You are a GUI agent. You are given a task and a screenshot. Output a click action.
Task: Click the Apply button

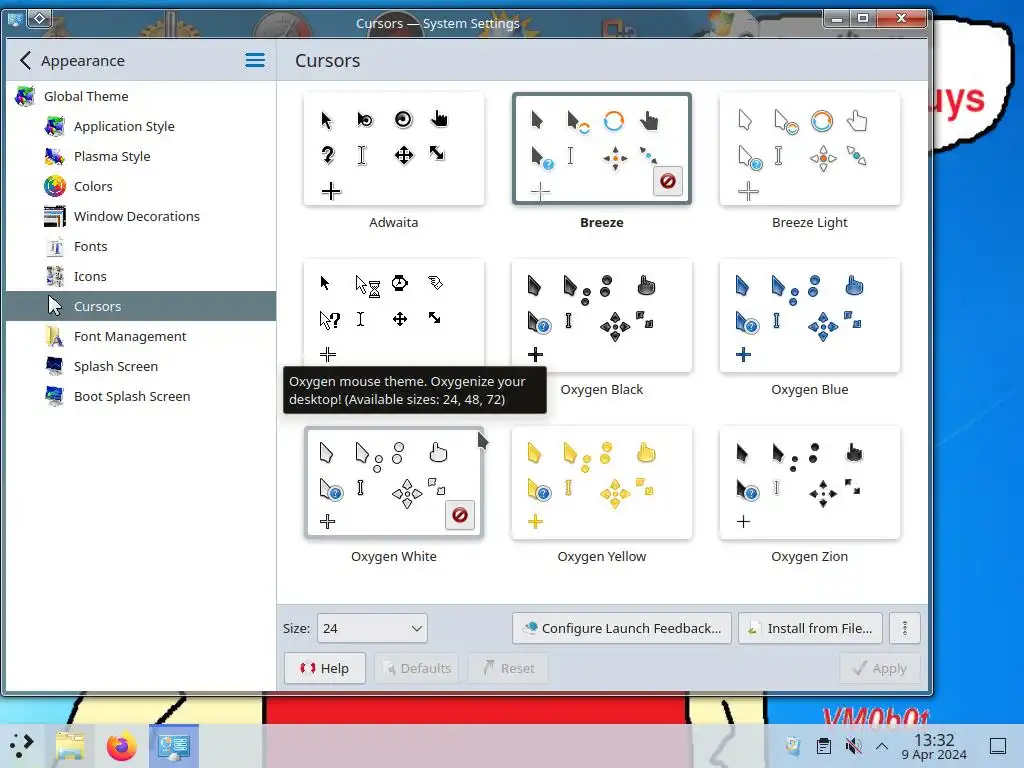click(880, 668)
